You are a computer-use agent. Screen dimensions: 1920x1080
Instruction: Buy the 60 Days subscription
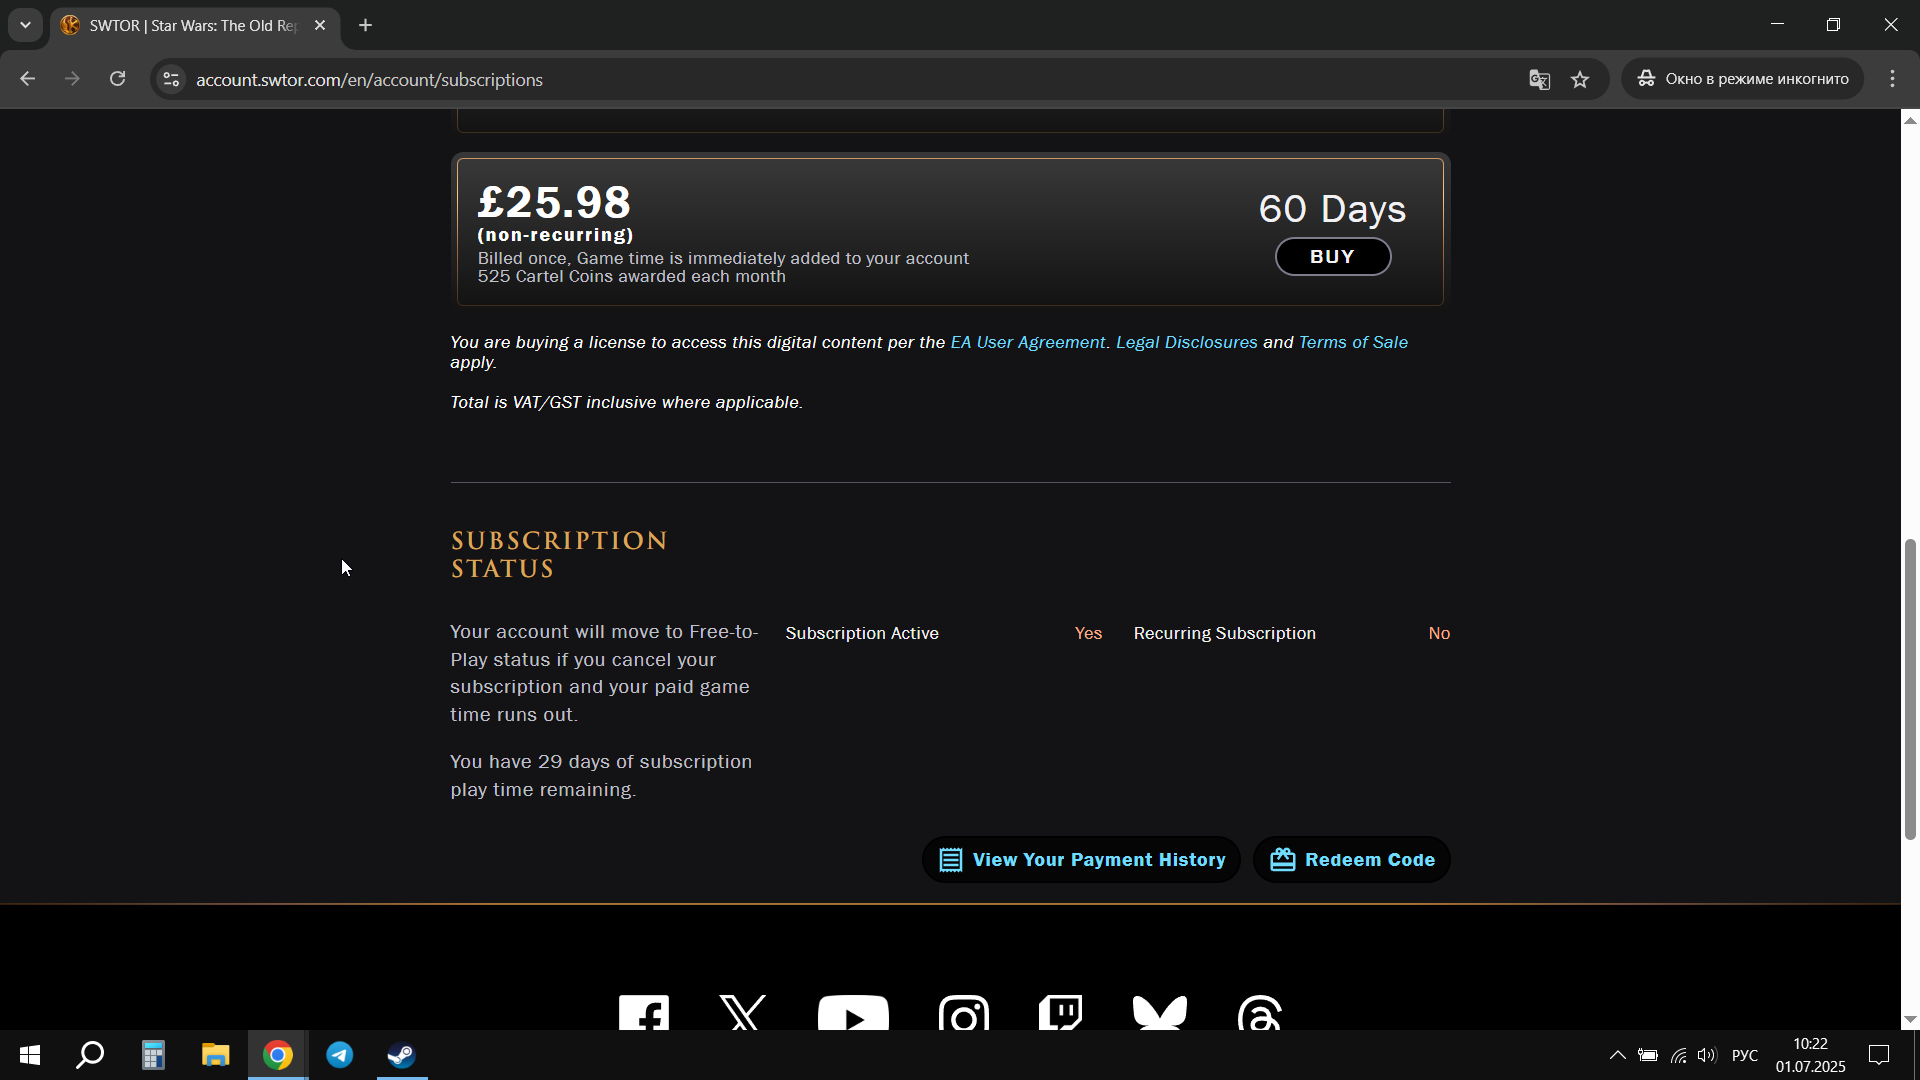1332,257
